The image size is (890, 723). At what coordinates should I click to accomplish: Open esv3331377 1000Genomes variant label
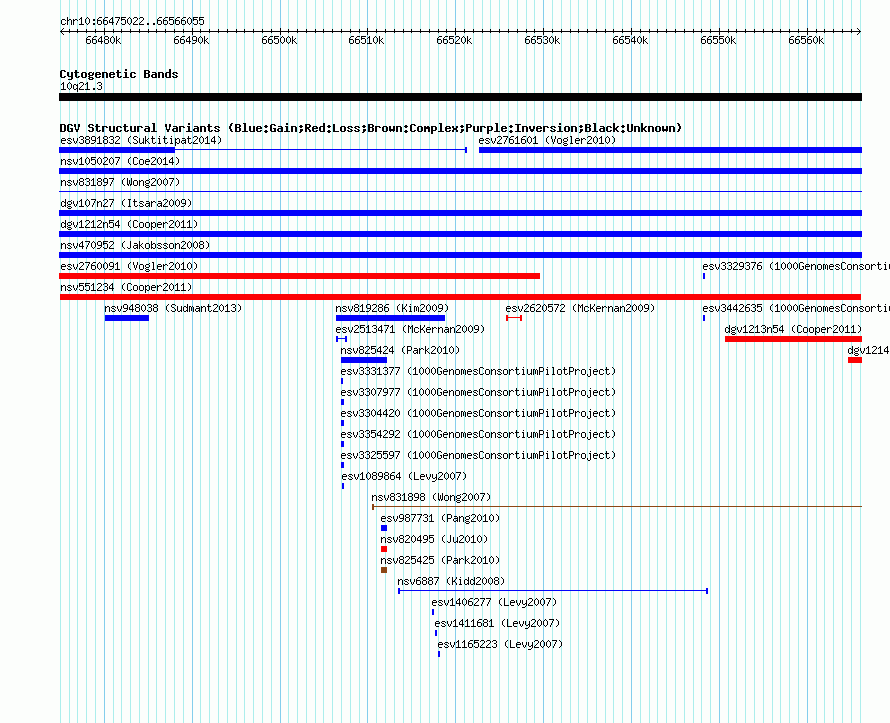click(x=478, y=371)
